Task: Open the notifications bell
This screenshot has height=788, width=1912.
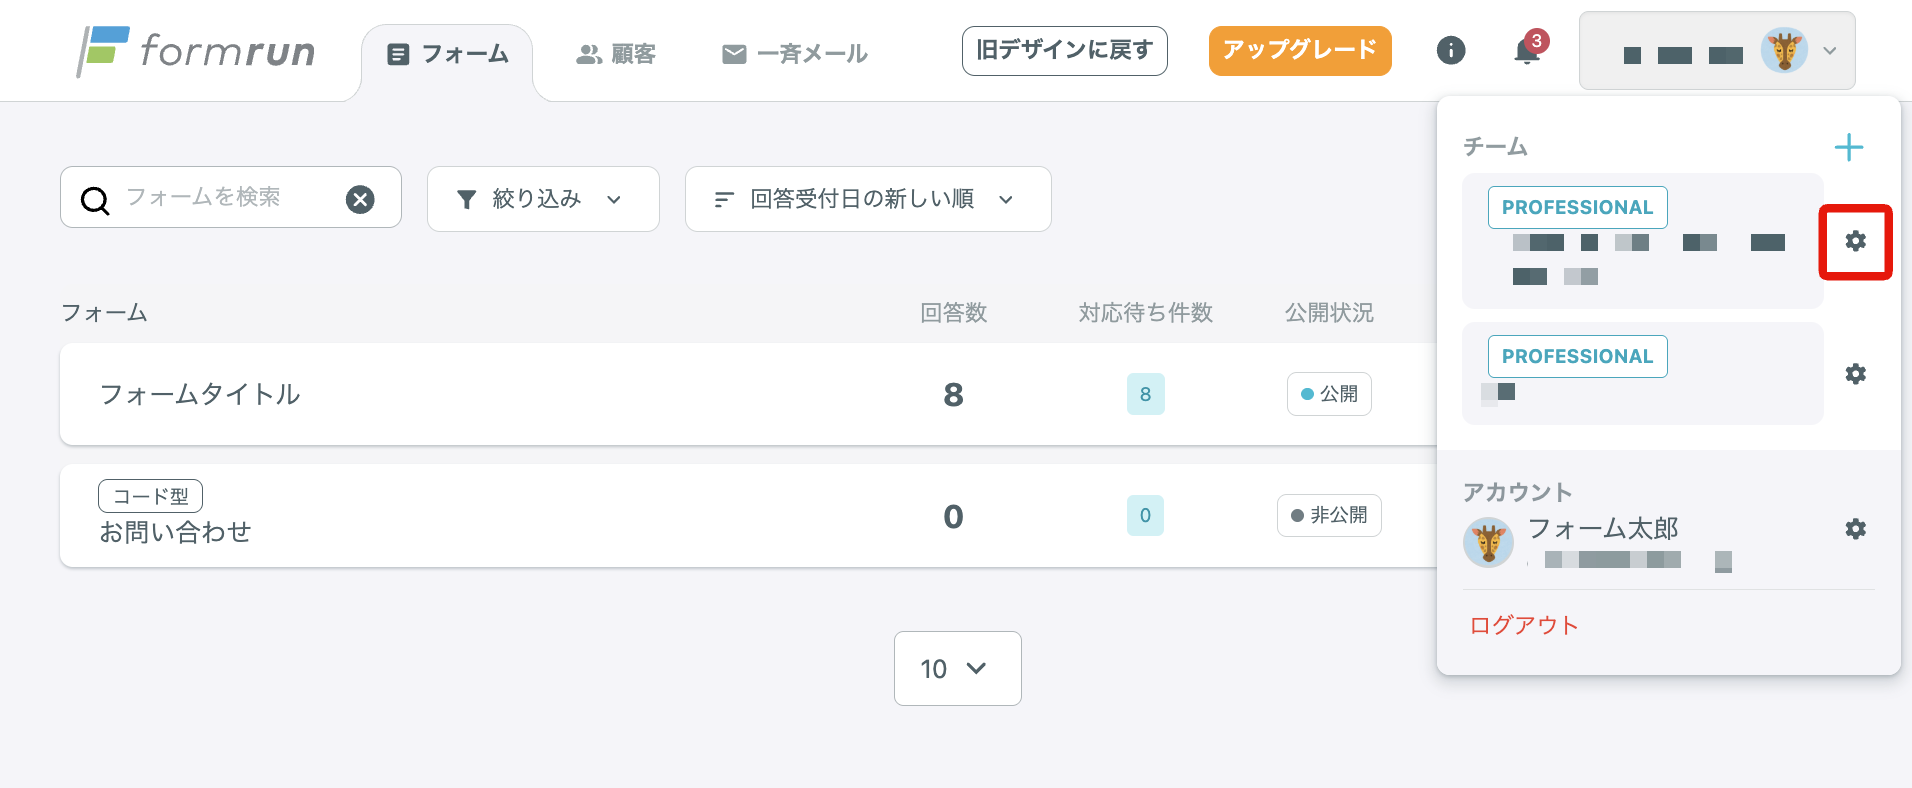Action: coord(1527,50)
